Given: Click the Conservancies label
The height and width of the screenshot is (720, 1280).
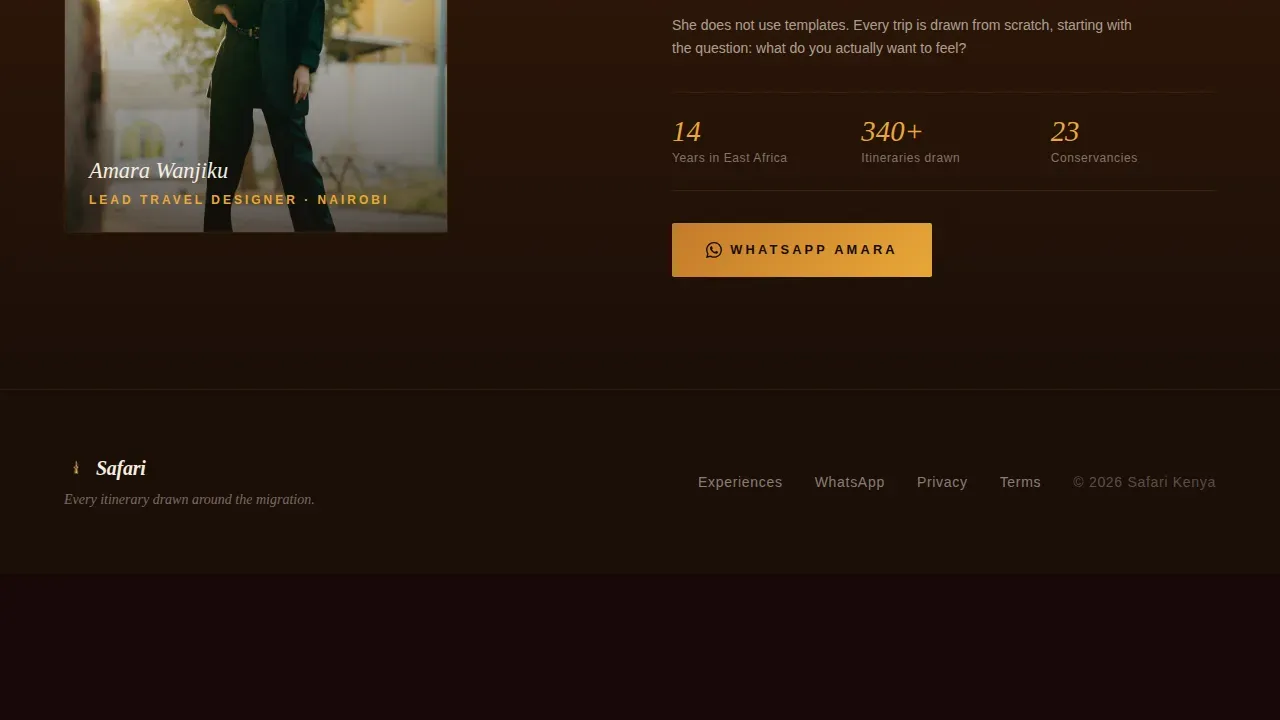Looking at the screenshot, I should pos(1094,158).
